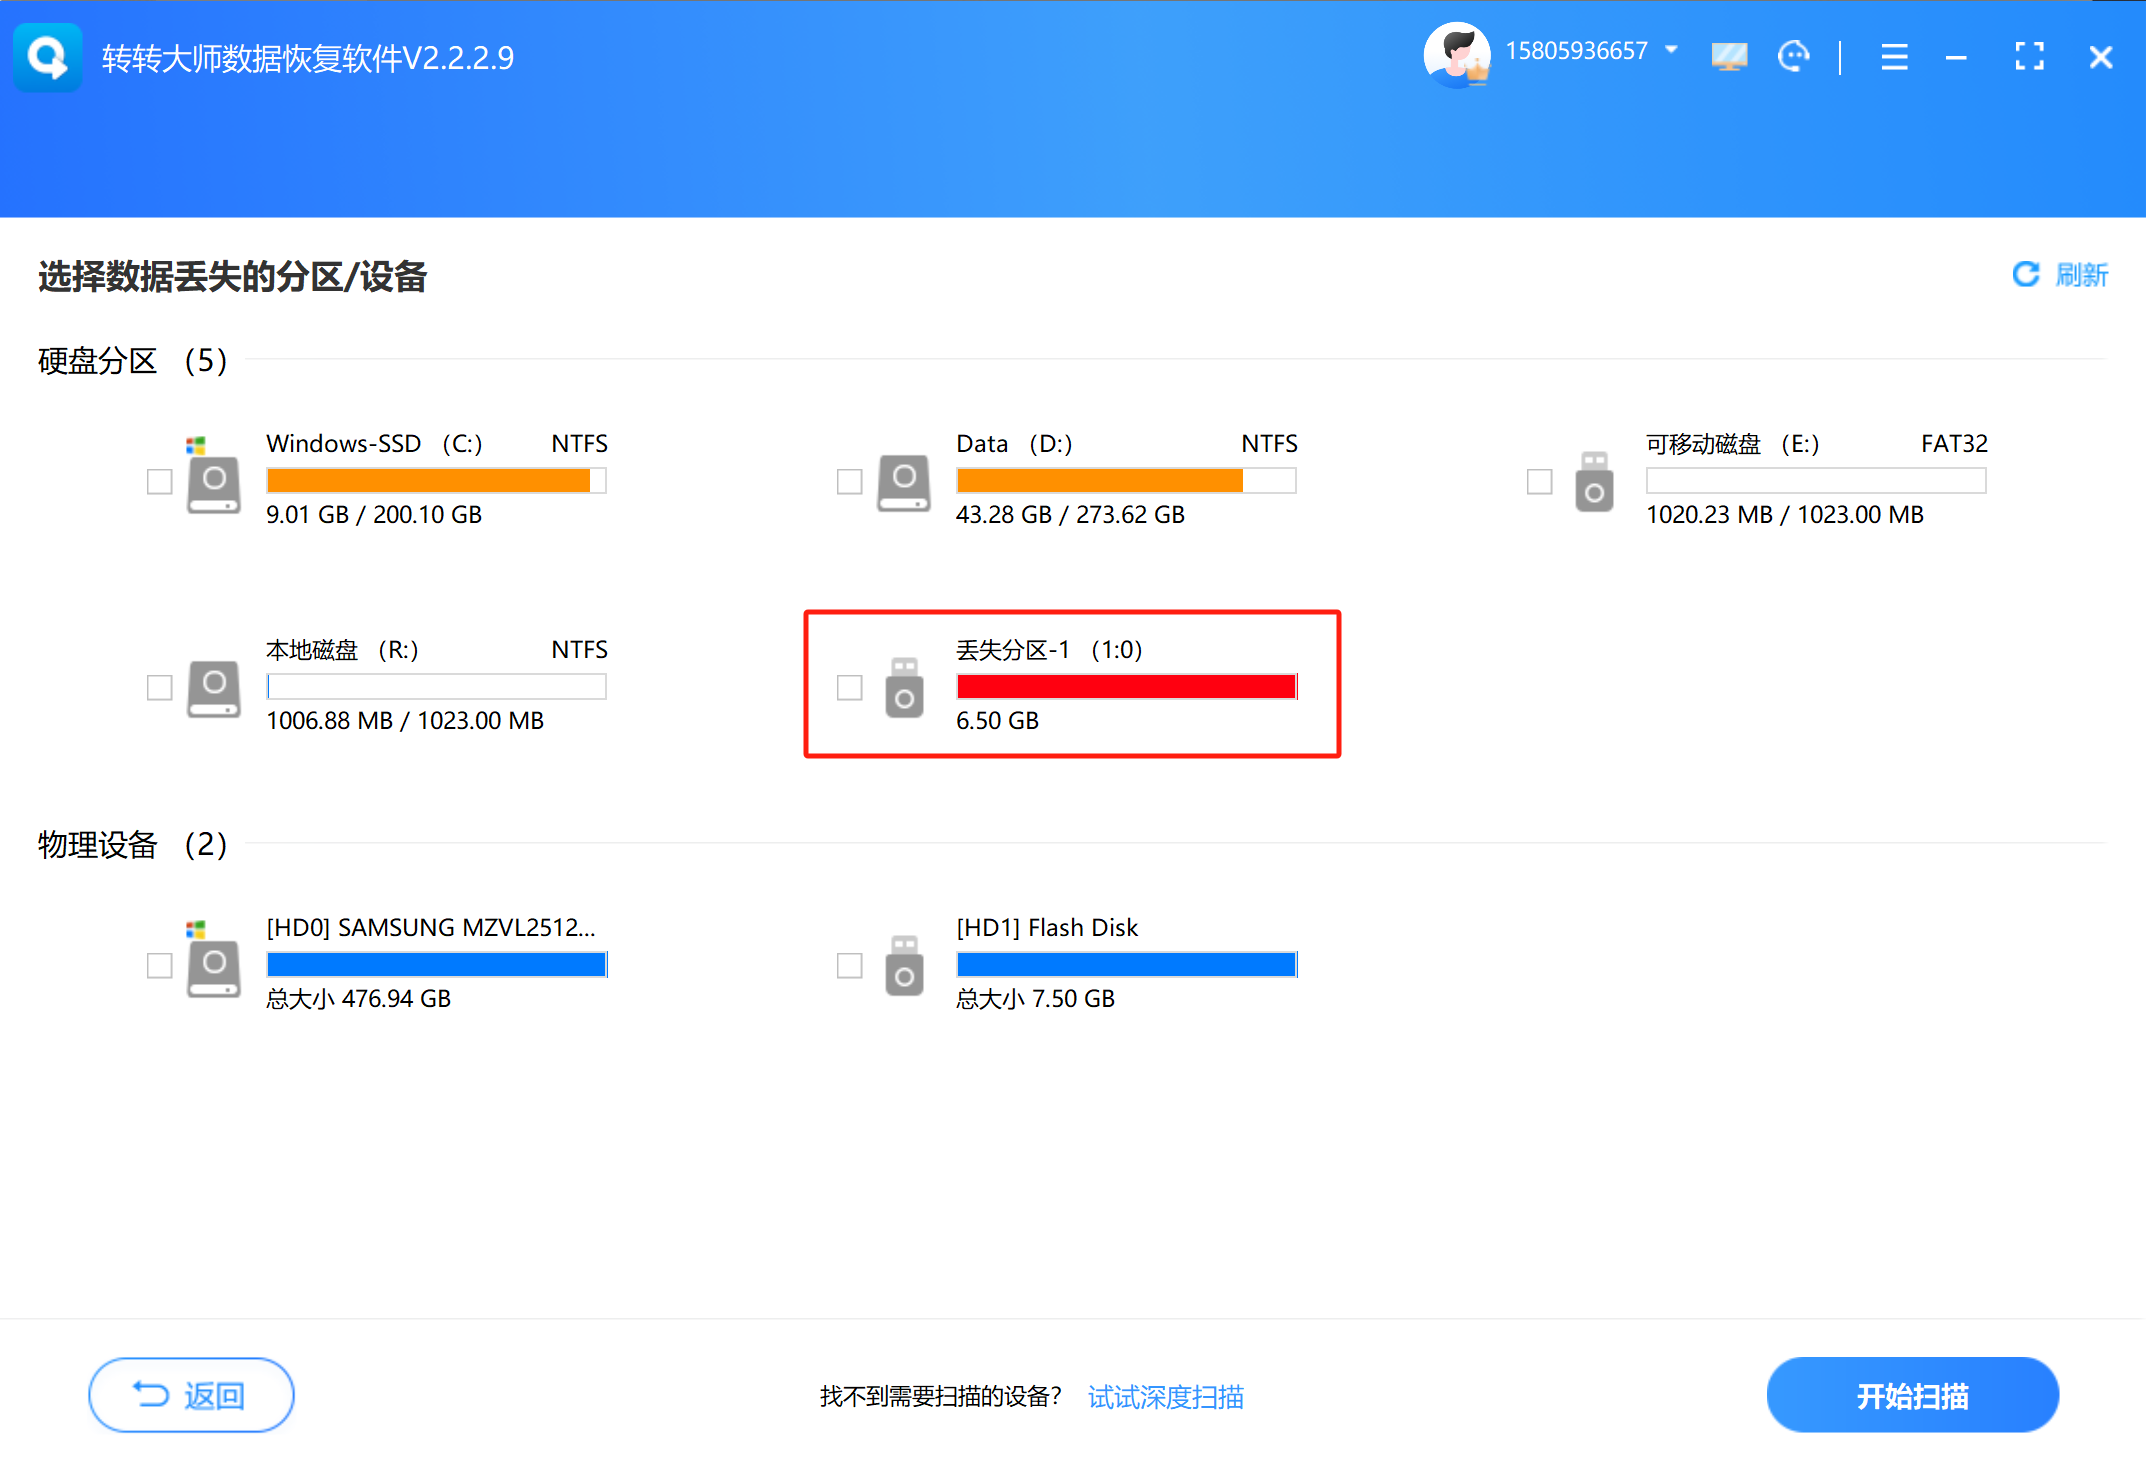Click the red usage bar of 丢失分区-1
This screenshot has width=2146, height=1470.
pos(1126,686)
